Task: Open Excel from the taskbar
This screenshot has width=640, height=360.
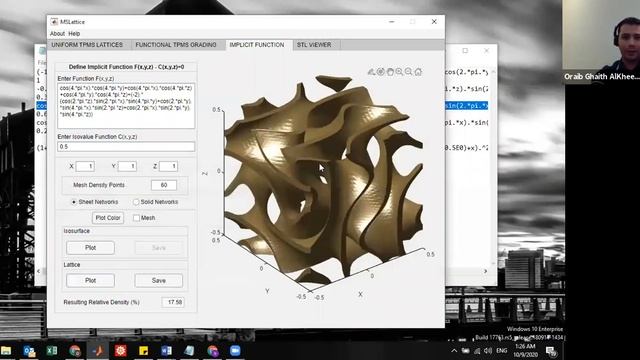Action: pos(52,351)
